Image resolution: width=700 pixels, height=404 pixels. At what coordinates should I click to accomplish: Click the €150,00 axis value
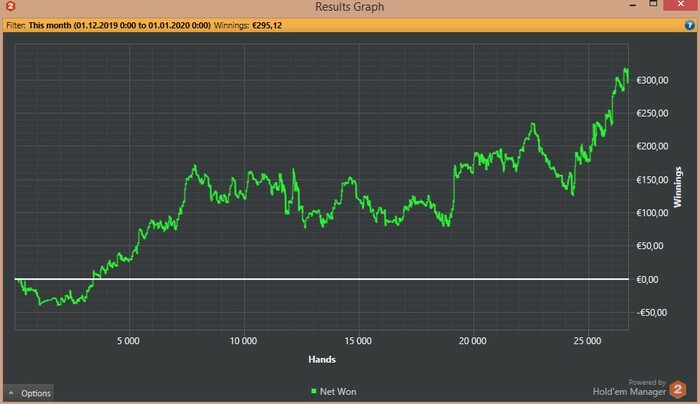click(652, 180)
